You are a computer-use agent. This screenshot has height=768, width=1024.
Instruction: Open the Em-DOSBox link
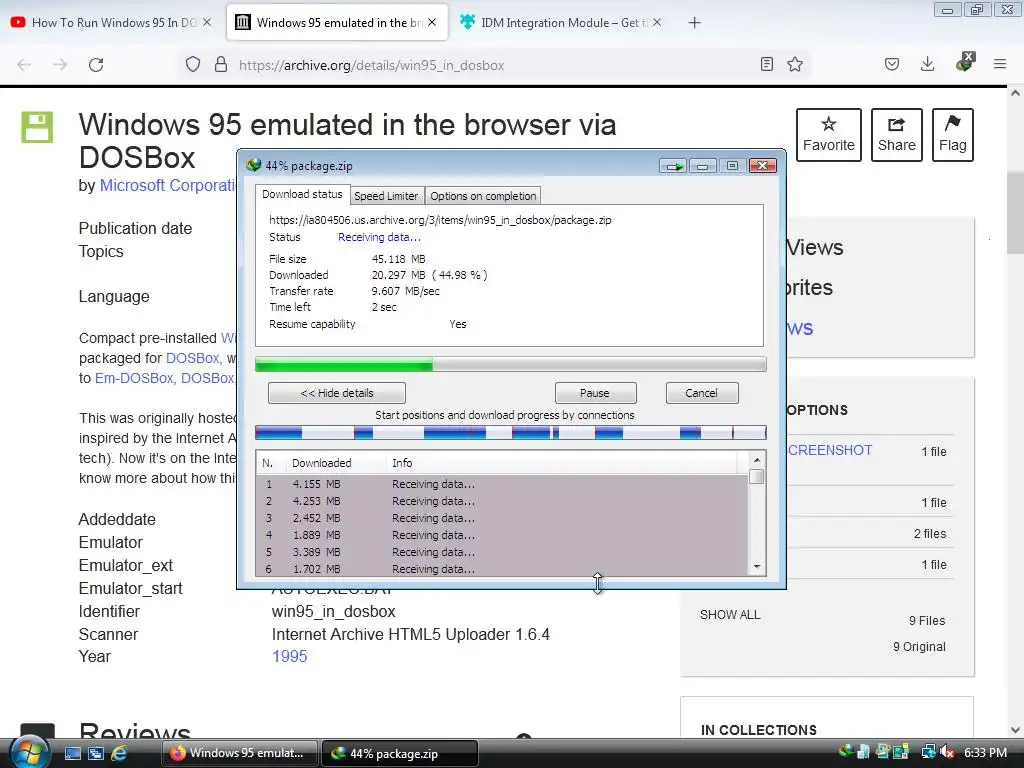coord(134,378)
